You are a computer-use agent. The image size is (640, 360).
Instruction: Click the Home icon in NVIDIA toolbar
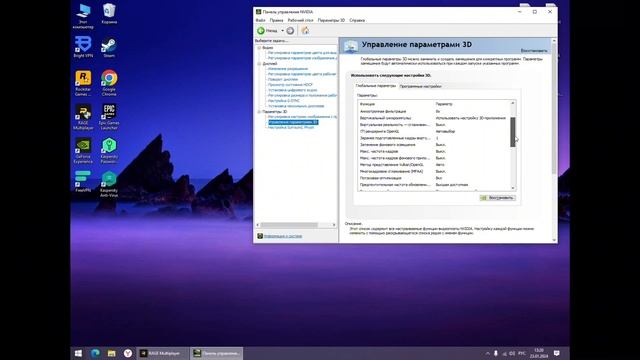pyautogui.click(x=305, y=31)
